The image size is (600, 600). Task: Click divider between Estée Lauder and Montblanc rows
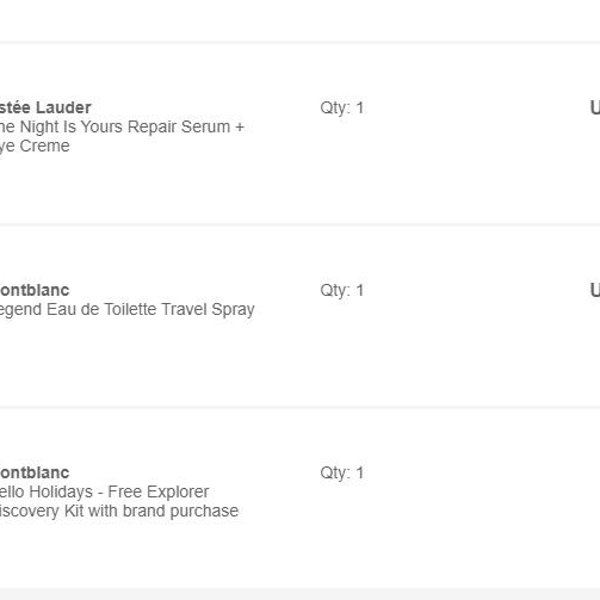[x=300, y=225]
